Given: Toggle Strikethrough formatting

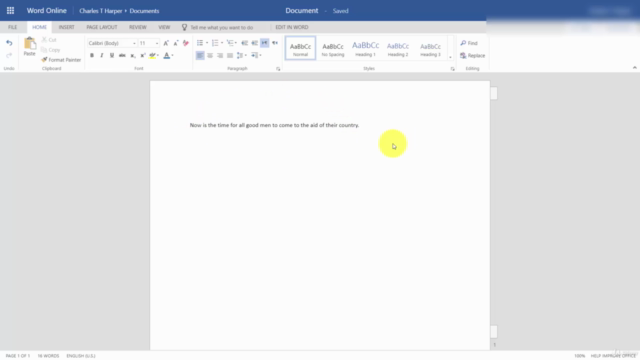Looking at the screenshot, I should click(x=122, y=56).
